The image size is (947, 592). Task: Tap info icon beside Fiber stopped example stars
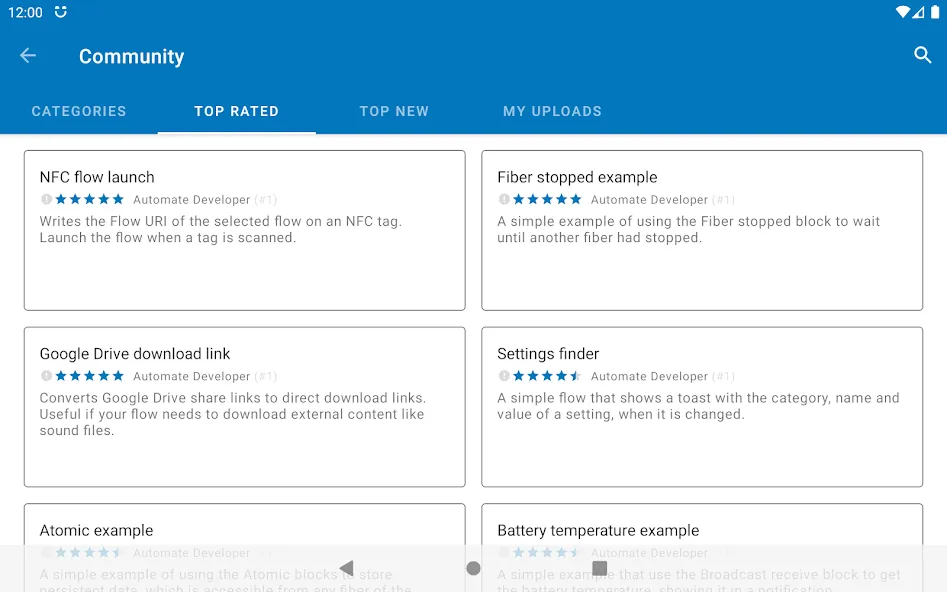click(x=504, y=199)
